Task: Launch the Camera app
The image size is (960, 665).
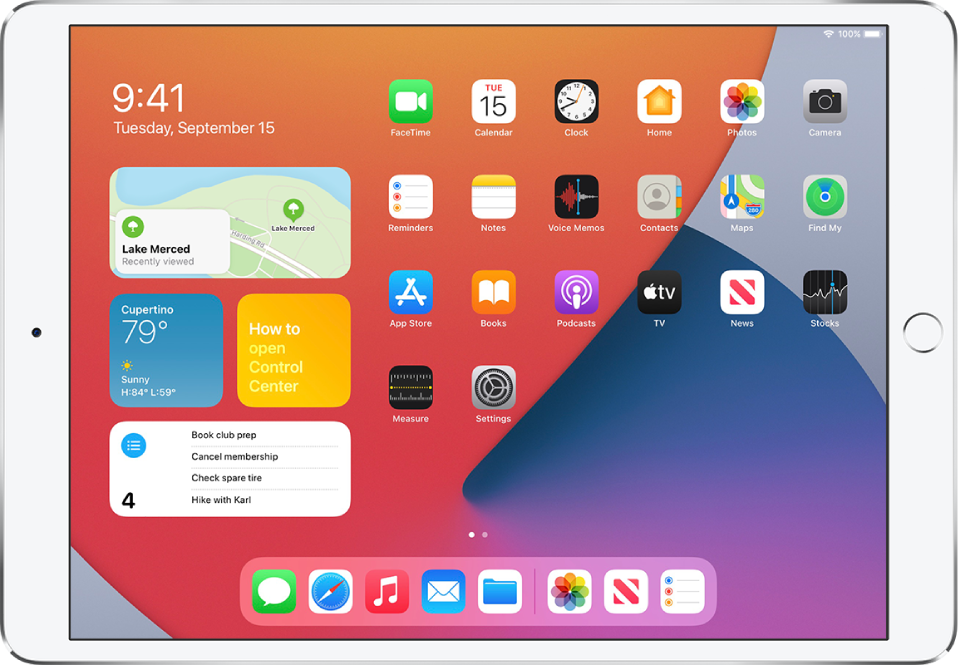Action: click(x=825, y=102)
